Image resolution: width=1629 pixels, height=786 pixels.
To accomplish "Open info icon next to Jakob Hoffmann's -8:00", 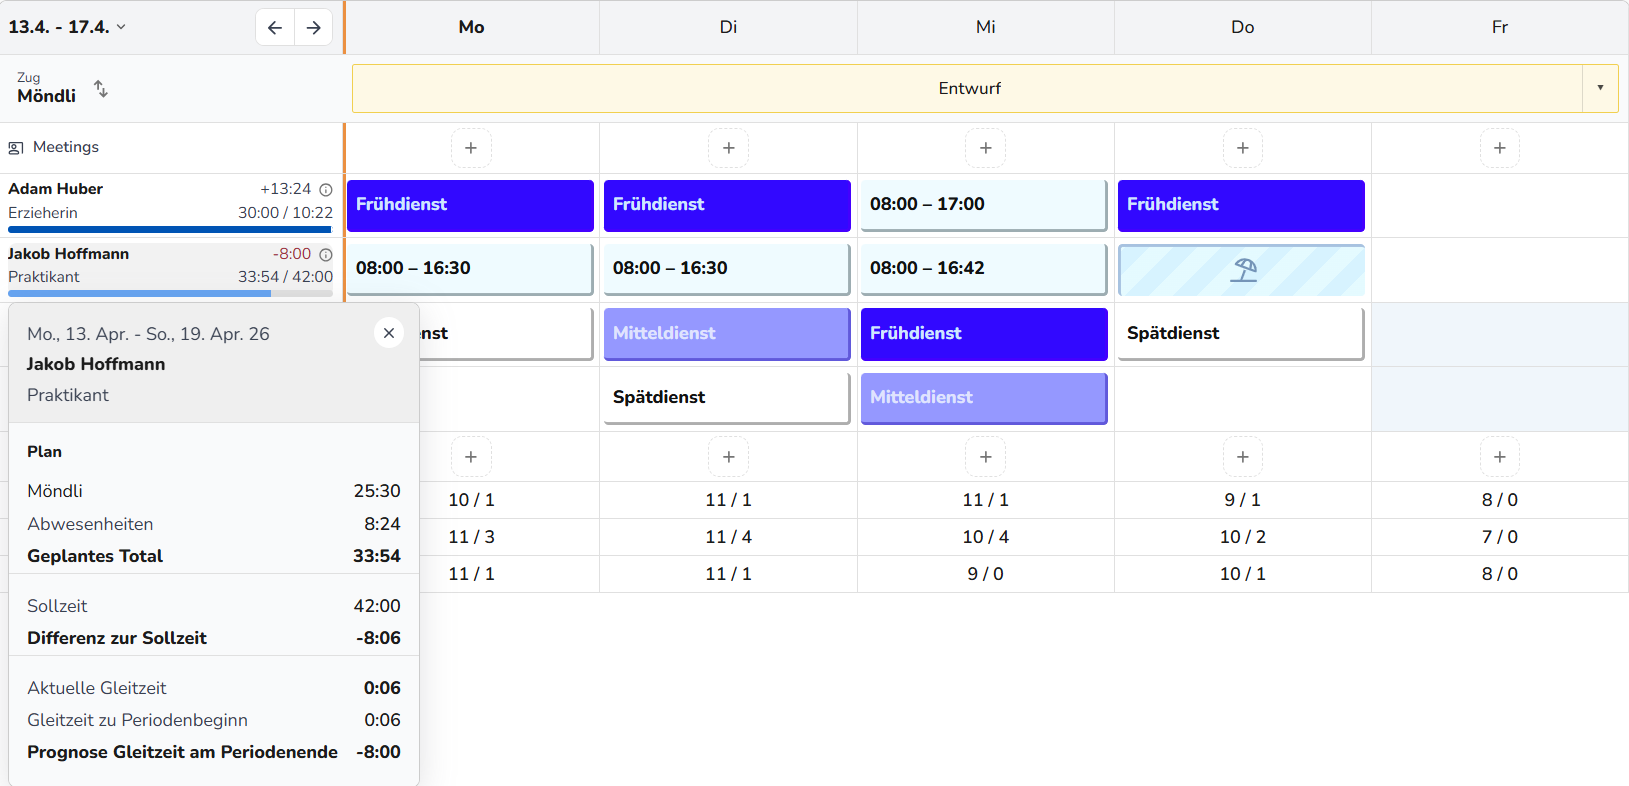I will click(x=325, y=255).
